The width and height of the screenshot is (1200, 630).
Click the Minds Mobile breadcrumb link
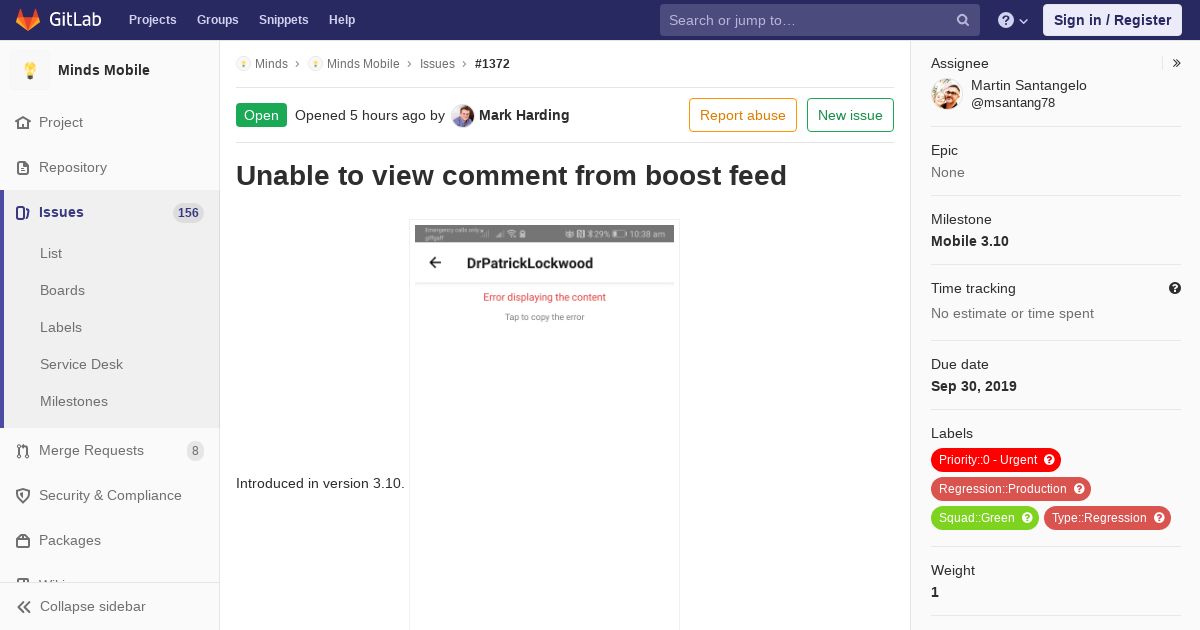coord(363,64)
